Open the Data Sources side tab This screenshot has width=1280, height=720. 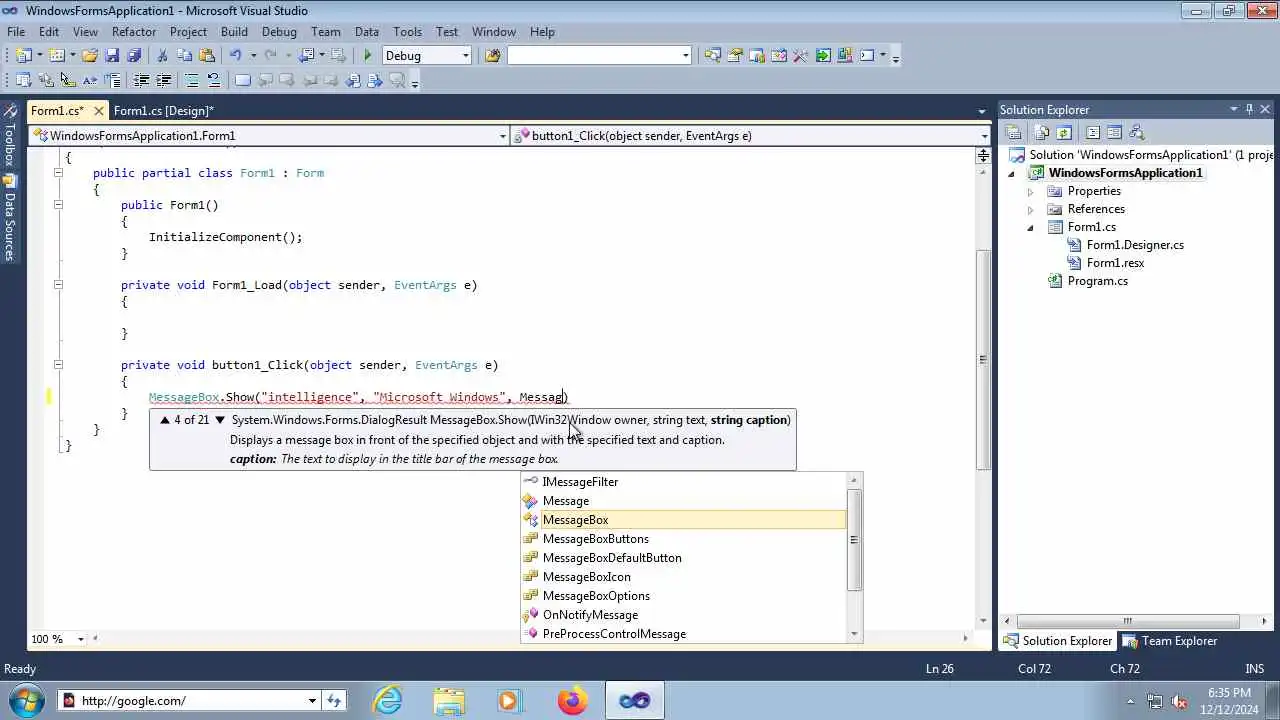(x=9, y=219)
